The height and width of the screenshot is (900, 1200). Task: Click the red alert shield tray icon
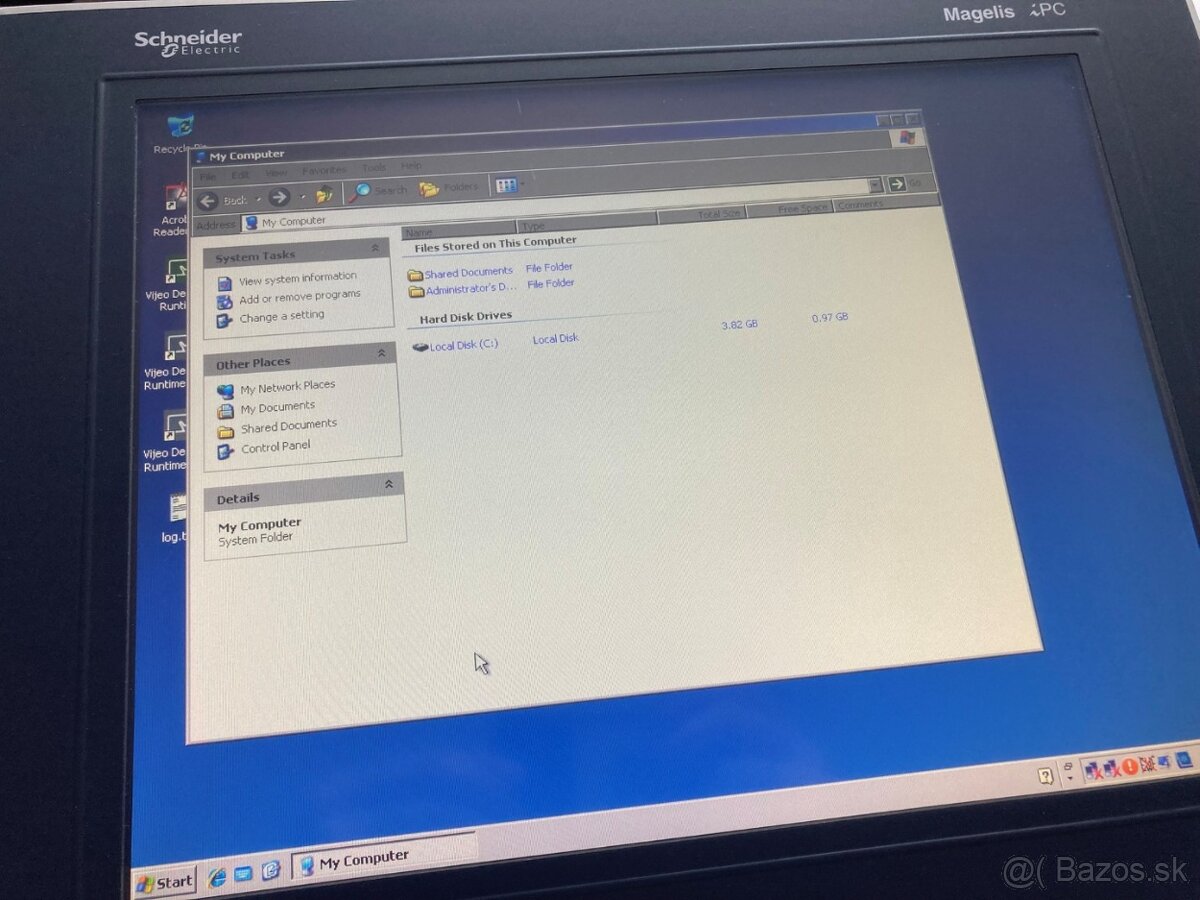pos(1130,766)
